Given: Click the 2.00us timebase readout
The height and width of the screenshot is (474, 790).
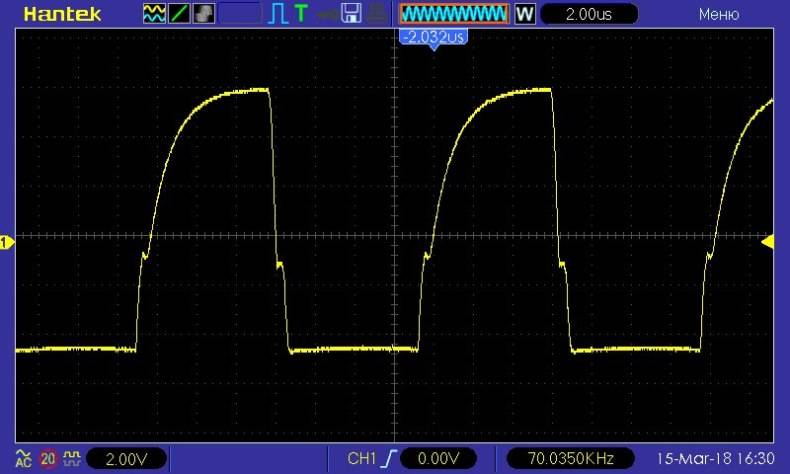Looking at the screenshot, I should [588, 14].
